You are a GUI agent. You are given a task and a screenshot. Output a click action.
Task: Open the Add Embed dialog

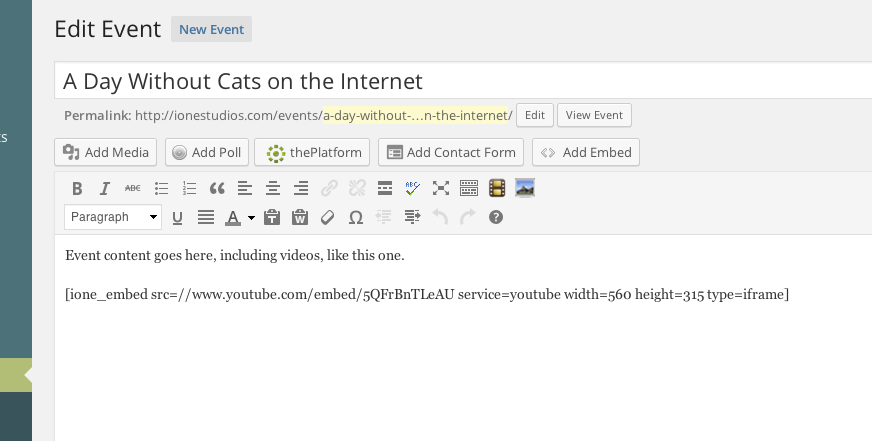pos(586,152)
